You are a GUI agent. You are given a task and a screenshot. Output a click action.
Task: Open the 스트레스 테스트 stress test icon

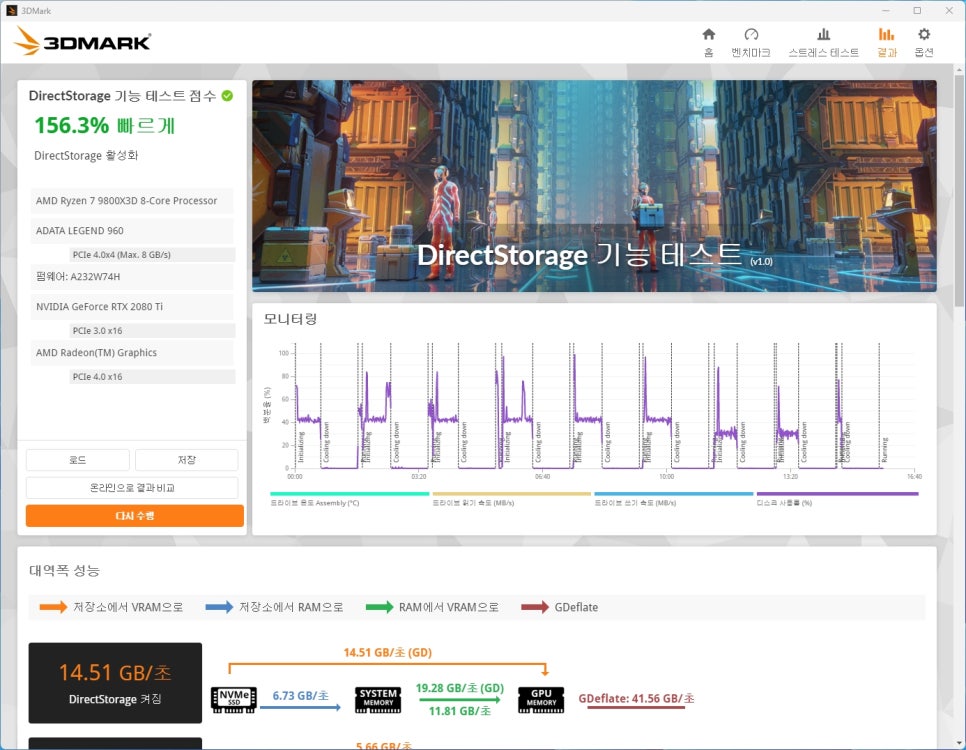click(x=823, y=35)
